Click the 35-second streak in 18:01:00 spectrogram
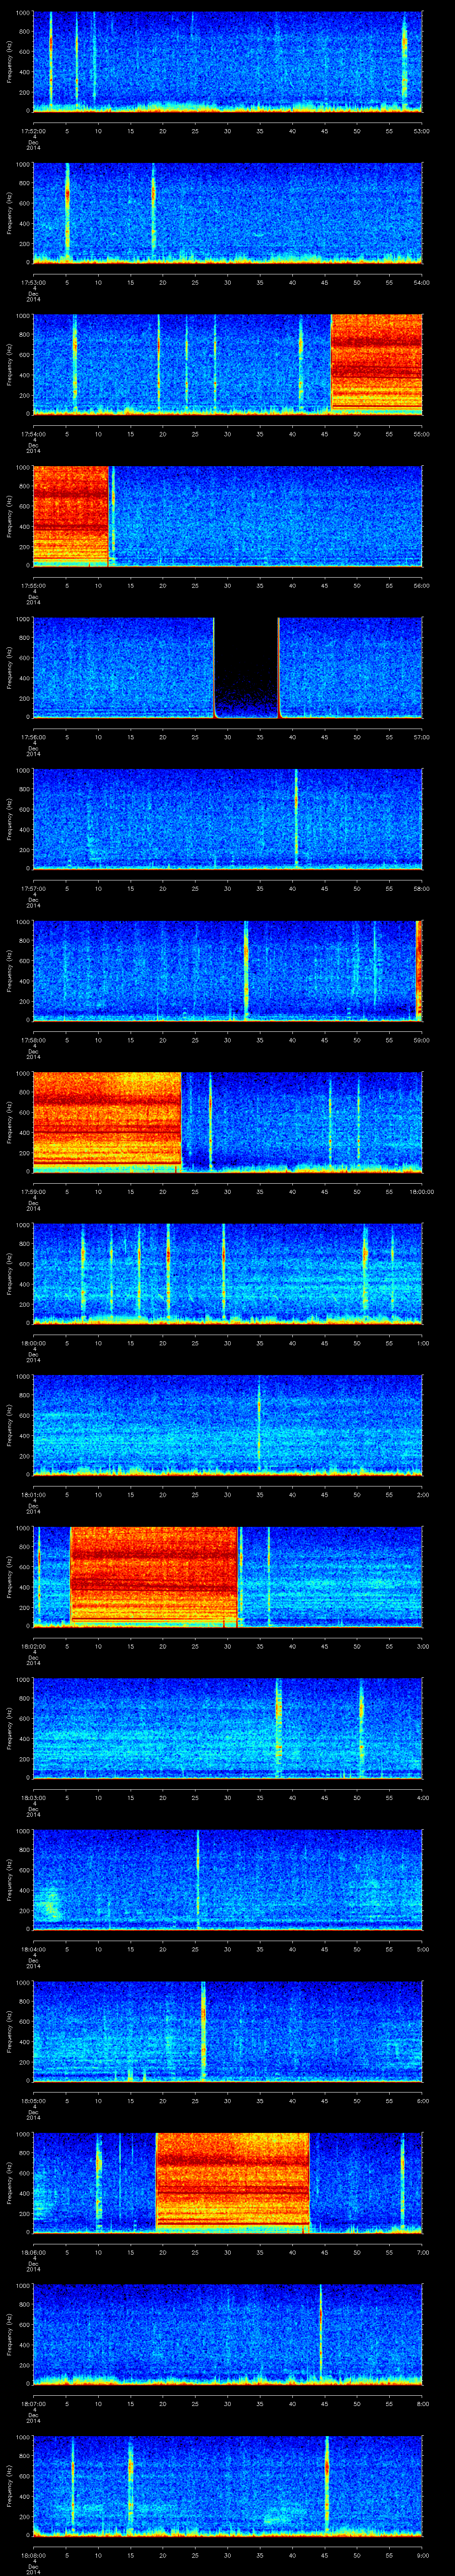Screen dimensions: 455x2576 (x=258, y=1423)
